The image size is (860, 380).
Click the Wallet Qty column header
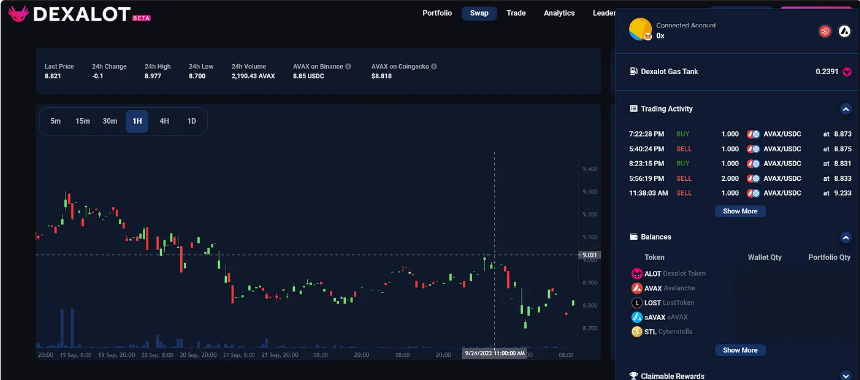765,257
